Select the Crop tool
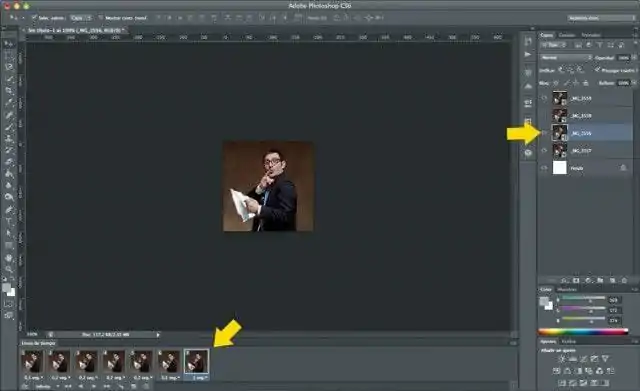Screen dimensions: 640x391 click(9, 91)
